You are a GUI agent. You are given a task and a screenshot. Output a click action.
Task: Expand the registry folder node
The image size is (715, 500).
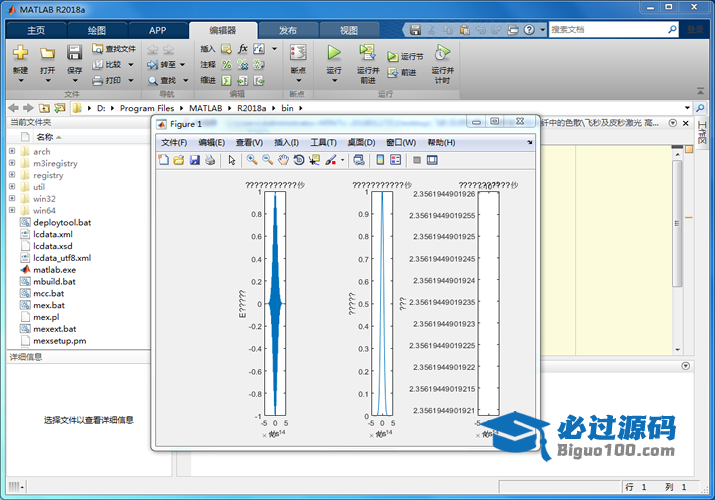[x=12, y=175]
